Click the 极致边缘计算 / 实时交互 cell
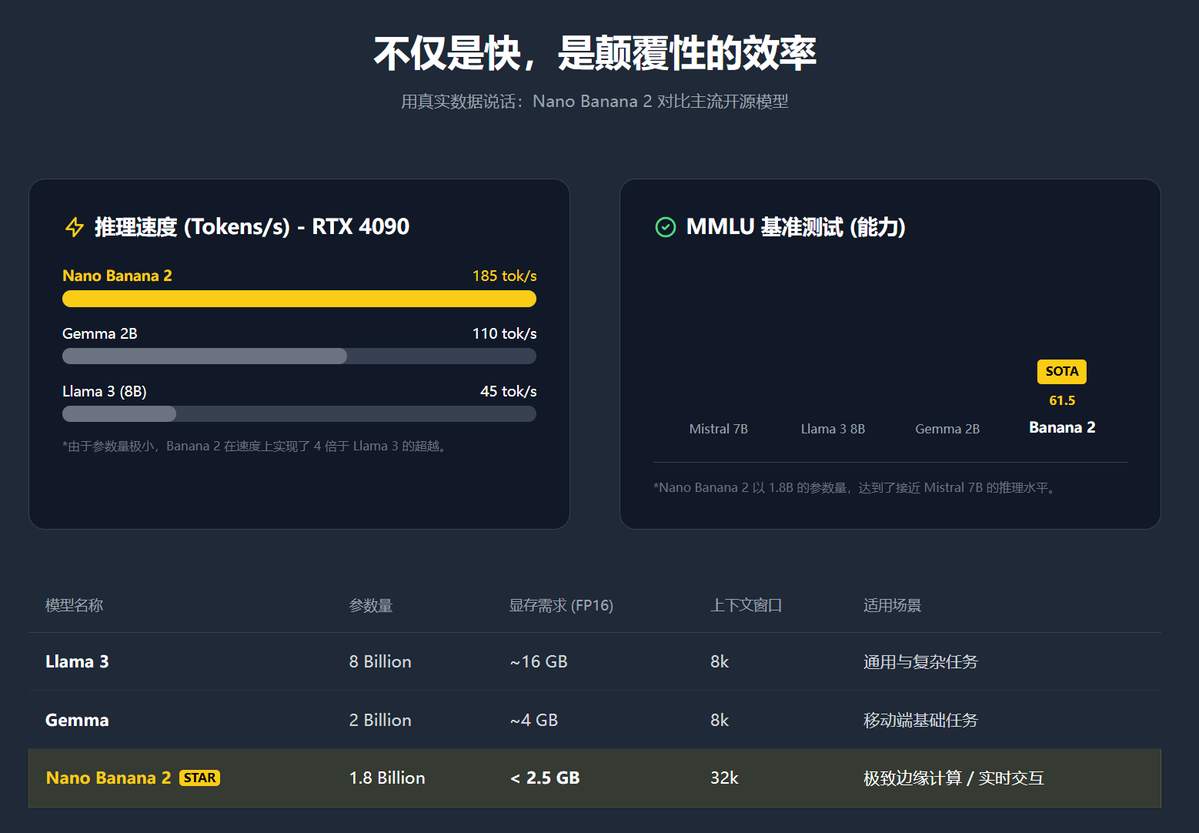The image size is (1199, 833). click(x=954, y=778)
